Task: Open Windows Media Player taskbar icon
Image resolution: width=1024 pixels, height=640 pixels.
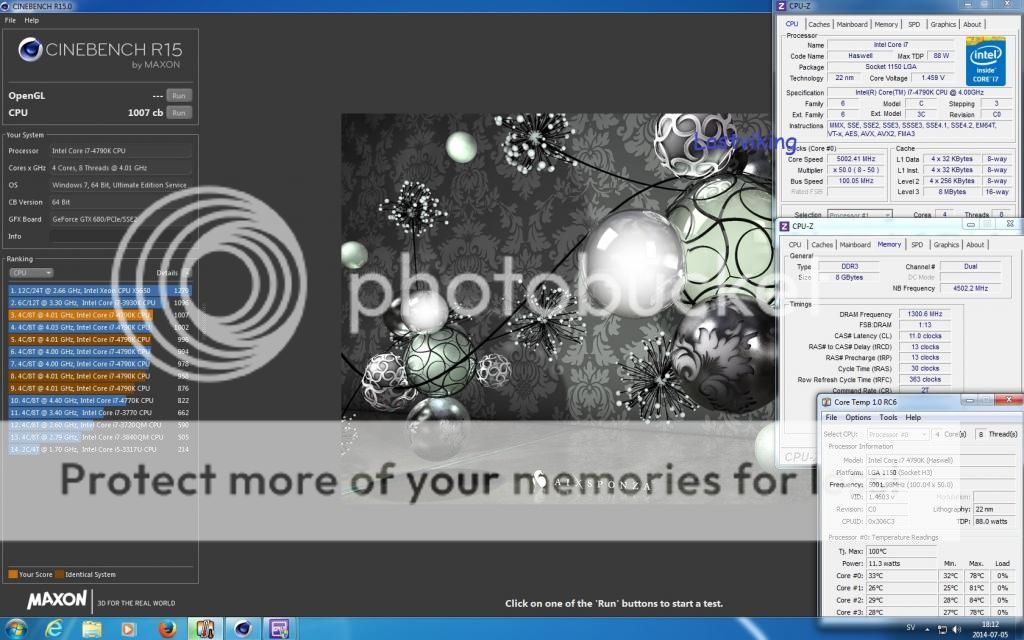Action: click(128, 628)
